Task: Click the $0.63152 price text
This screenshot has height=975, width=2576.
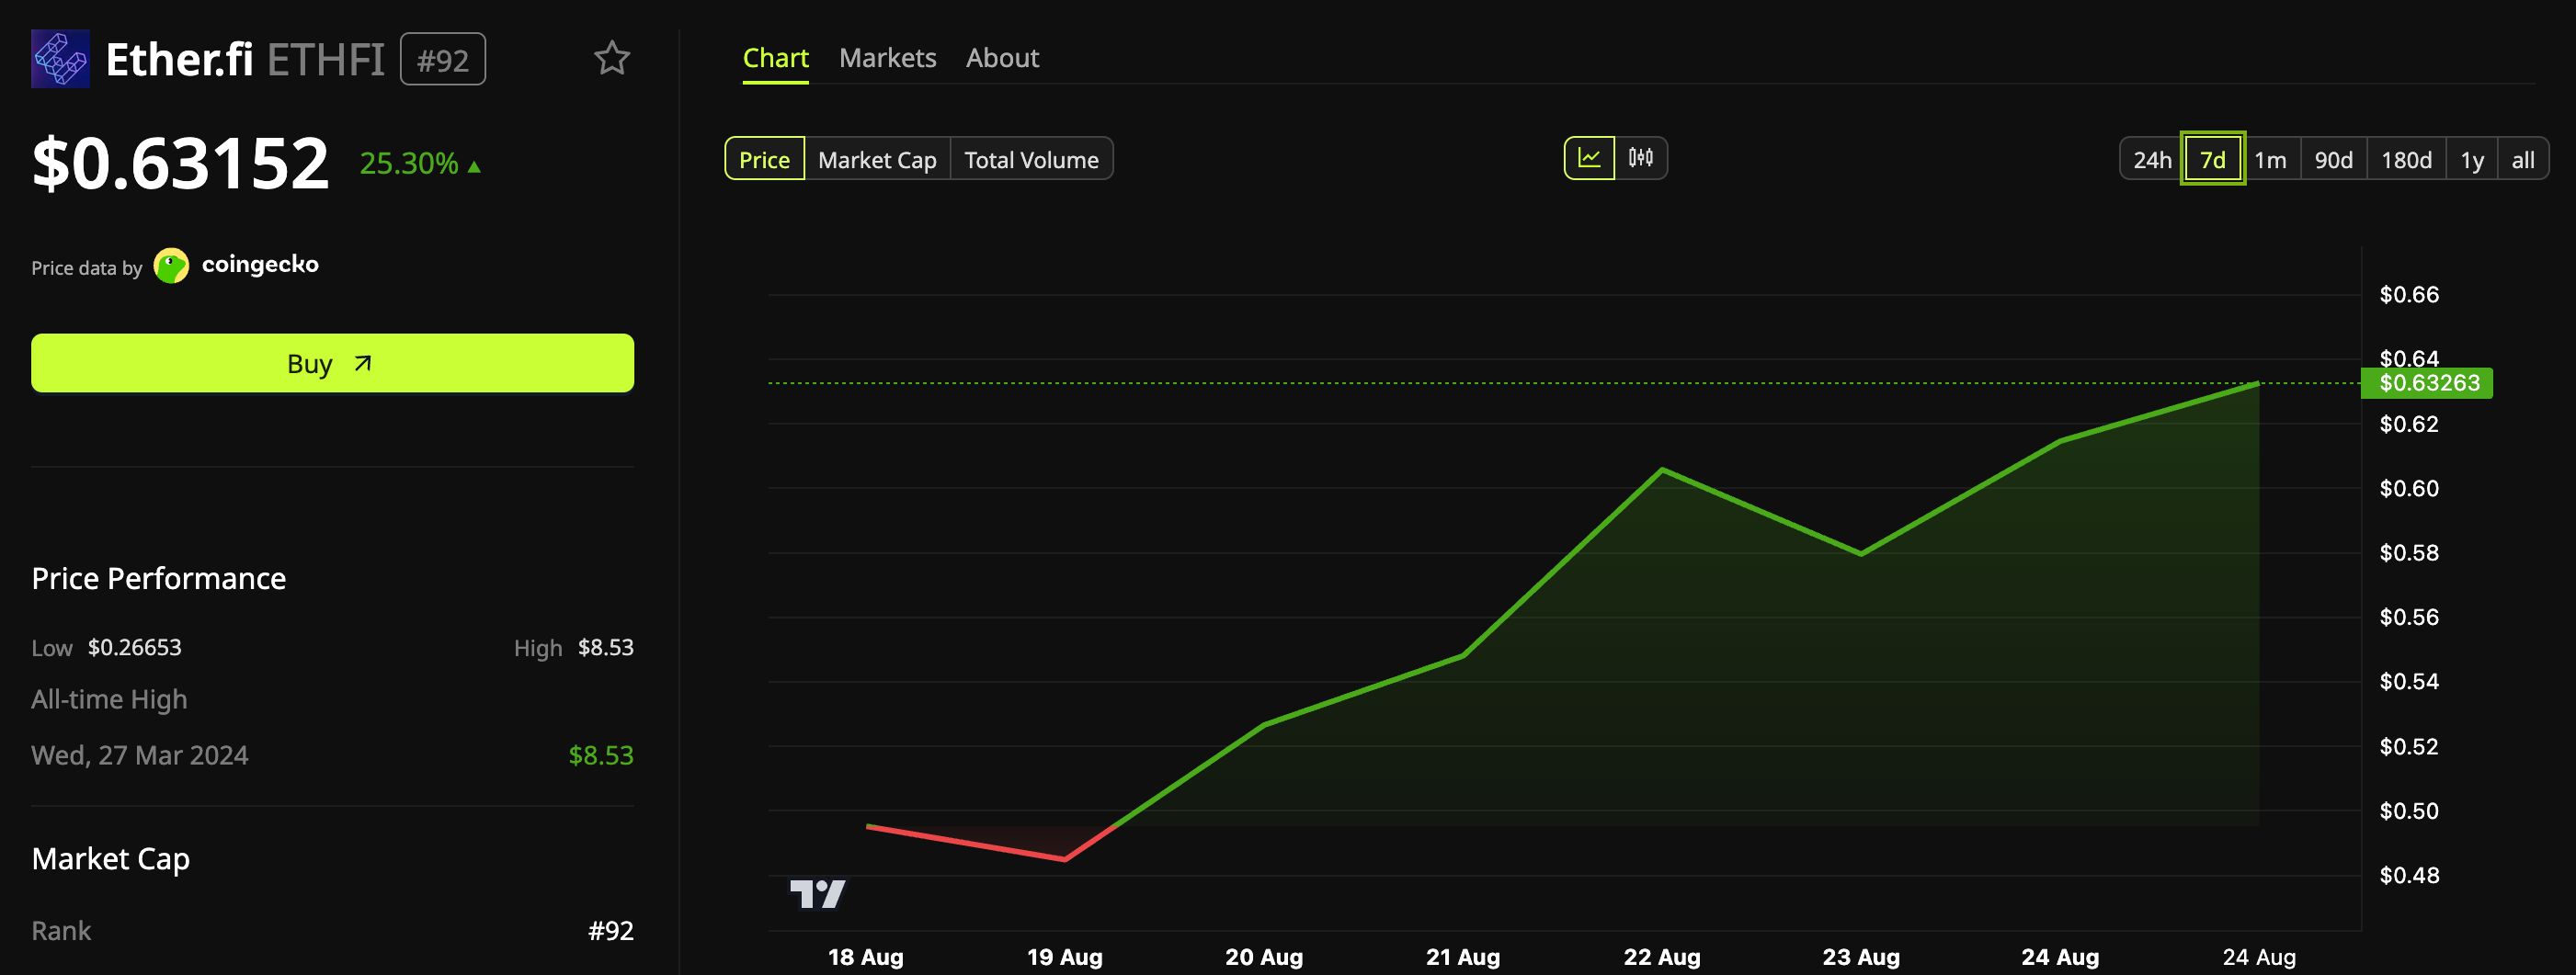Action: click(180, 163)
